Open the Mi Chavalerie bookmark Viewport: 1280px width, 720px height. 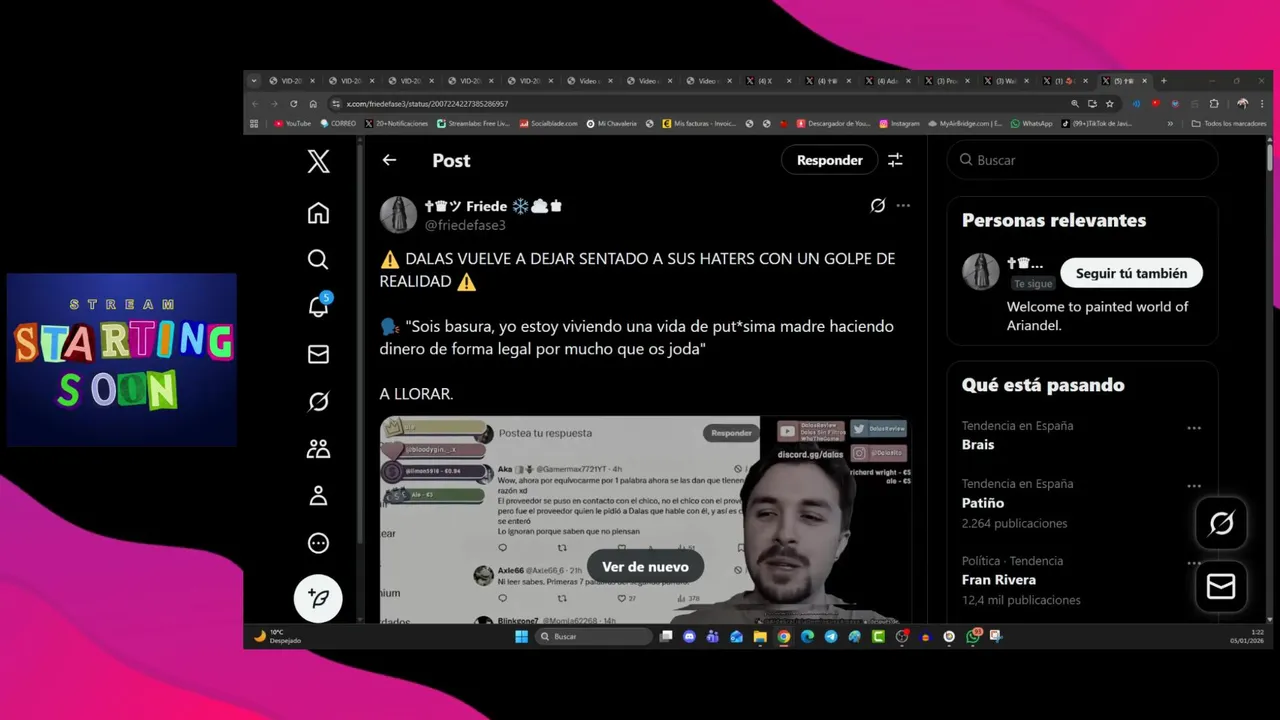pos(611,124)
